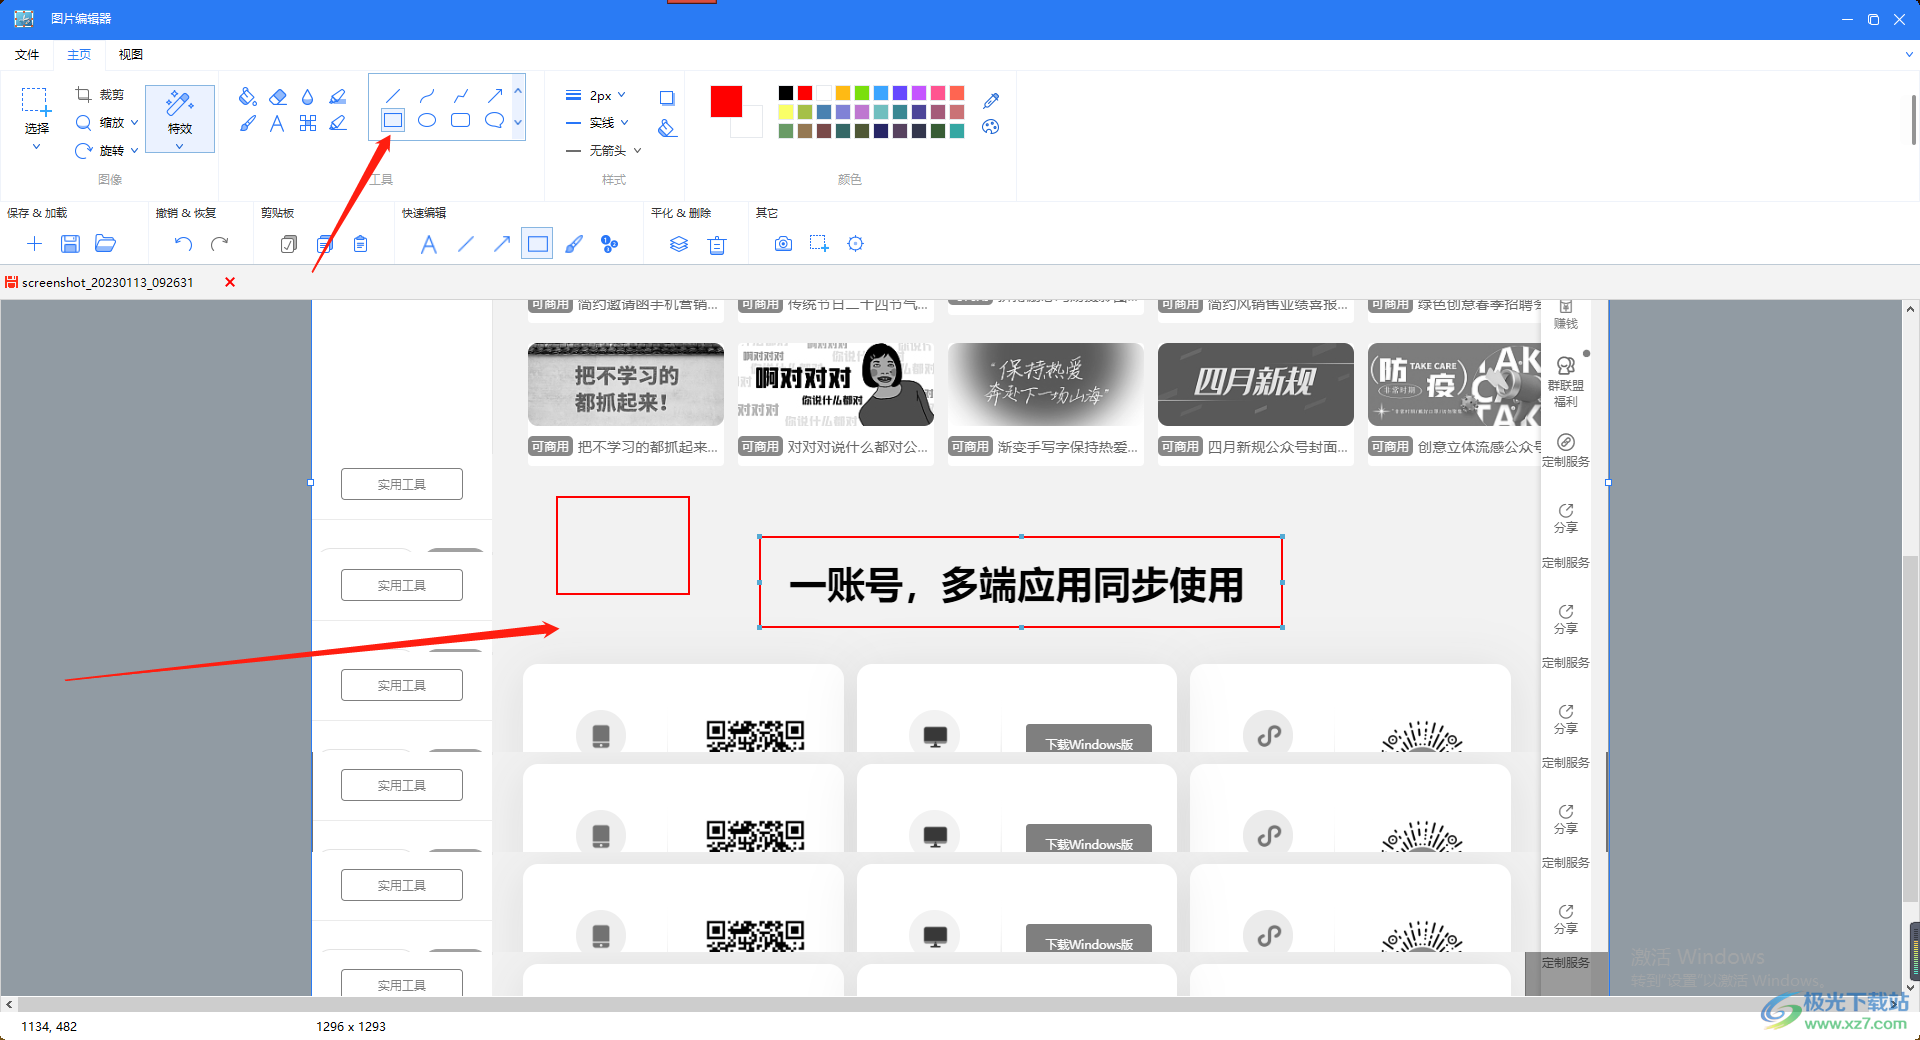Choose the ellipse shape
1920x1040 pixels.
tap(427, 120)
